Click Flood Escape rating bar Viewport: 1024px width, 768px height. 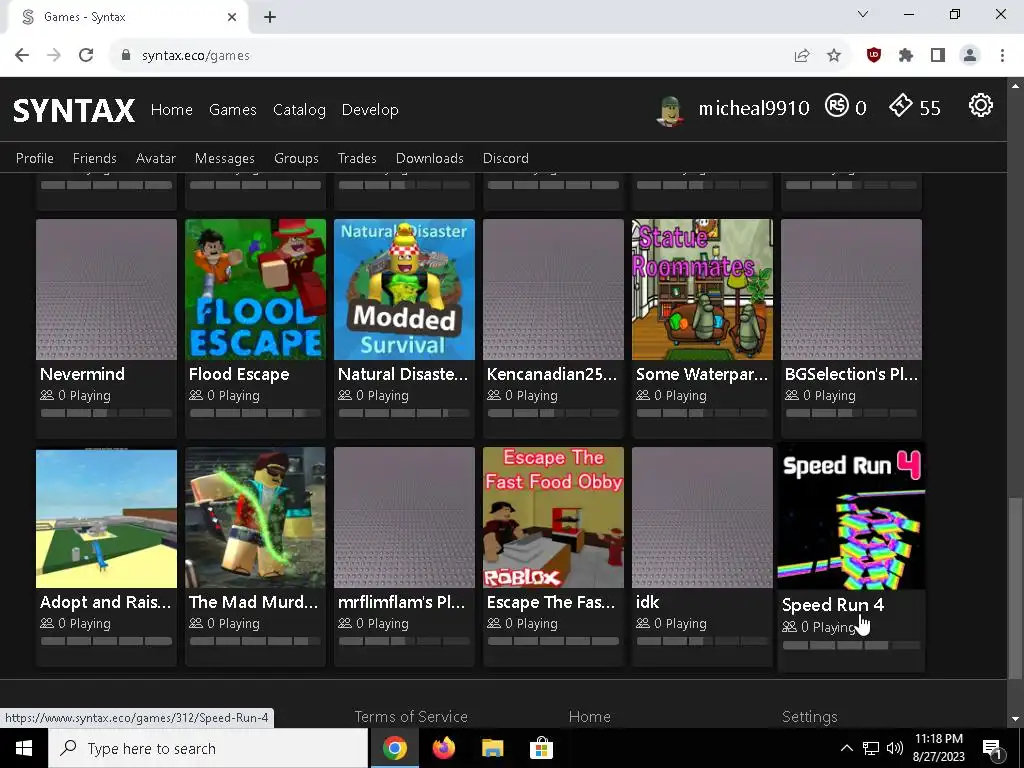click(x=255, y=413)
